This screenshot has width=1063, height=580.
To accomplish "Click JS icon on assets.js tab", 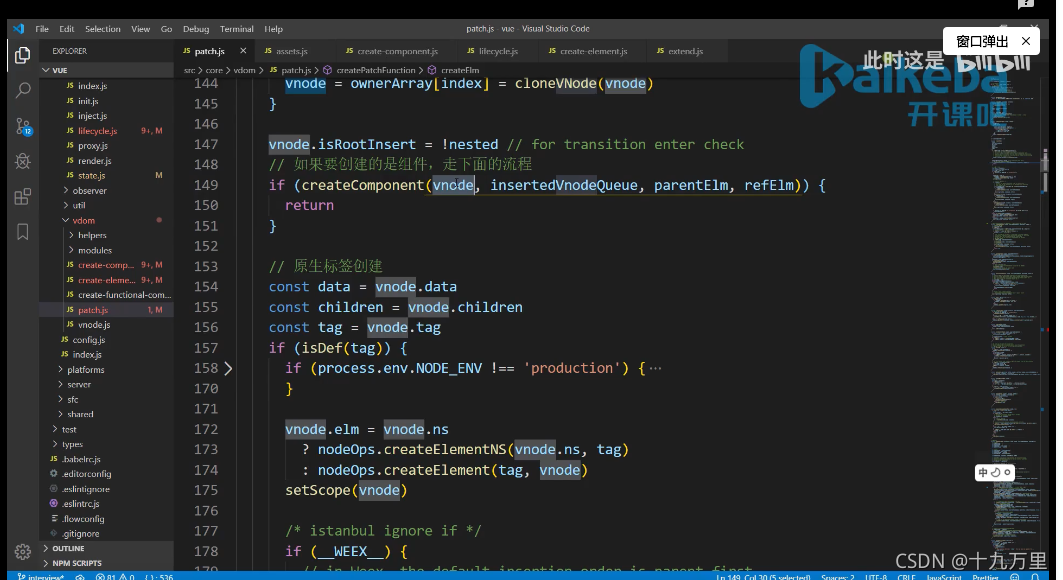I will click(268, 51).
